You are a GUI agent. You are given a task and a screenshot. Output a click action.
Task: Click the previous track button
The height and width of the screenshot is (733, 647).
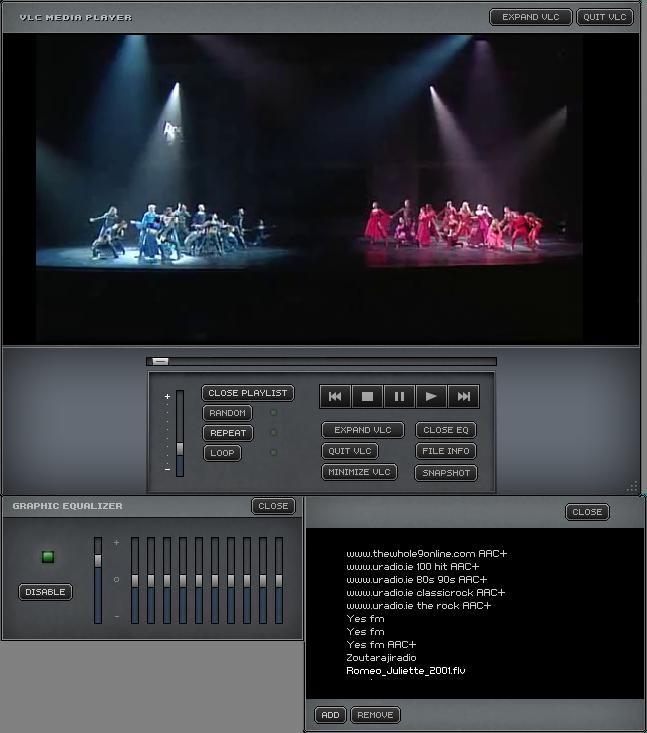pos(335,397)
